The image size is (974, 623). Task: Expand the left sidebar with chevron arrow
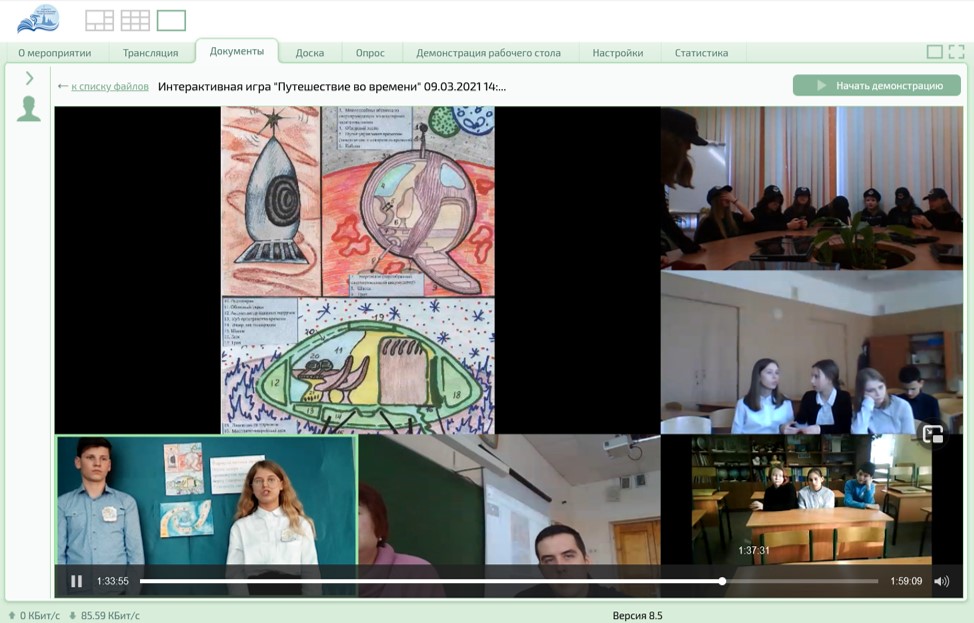(29, 78)
